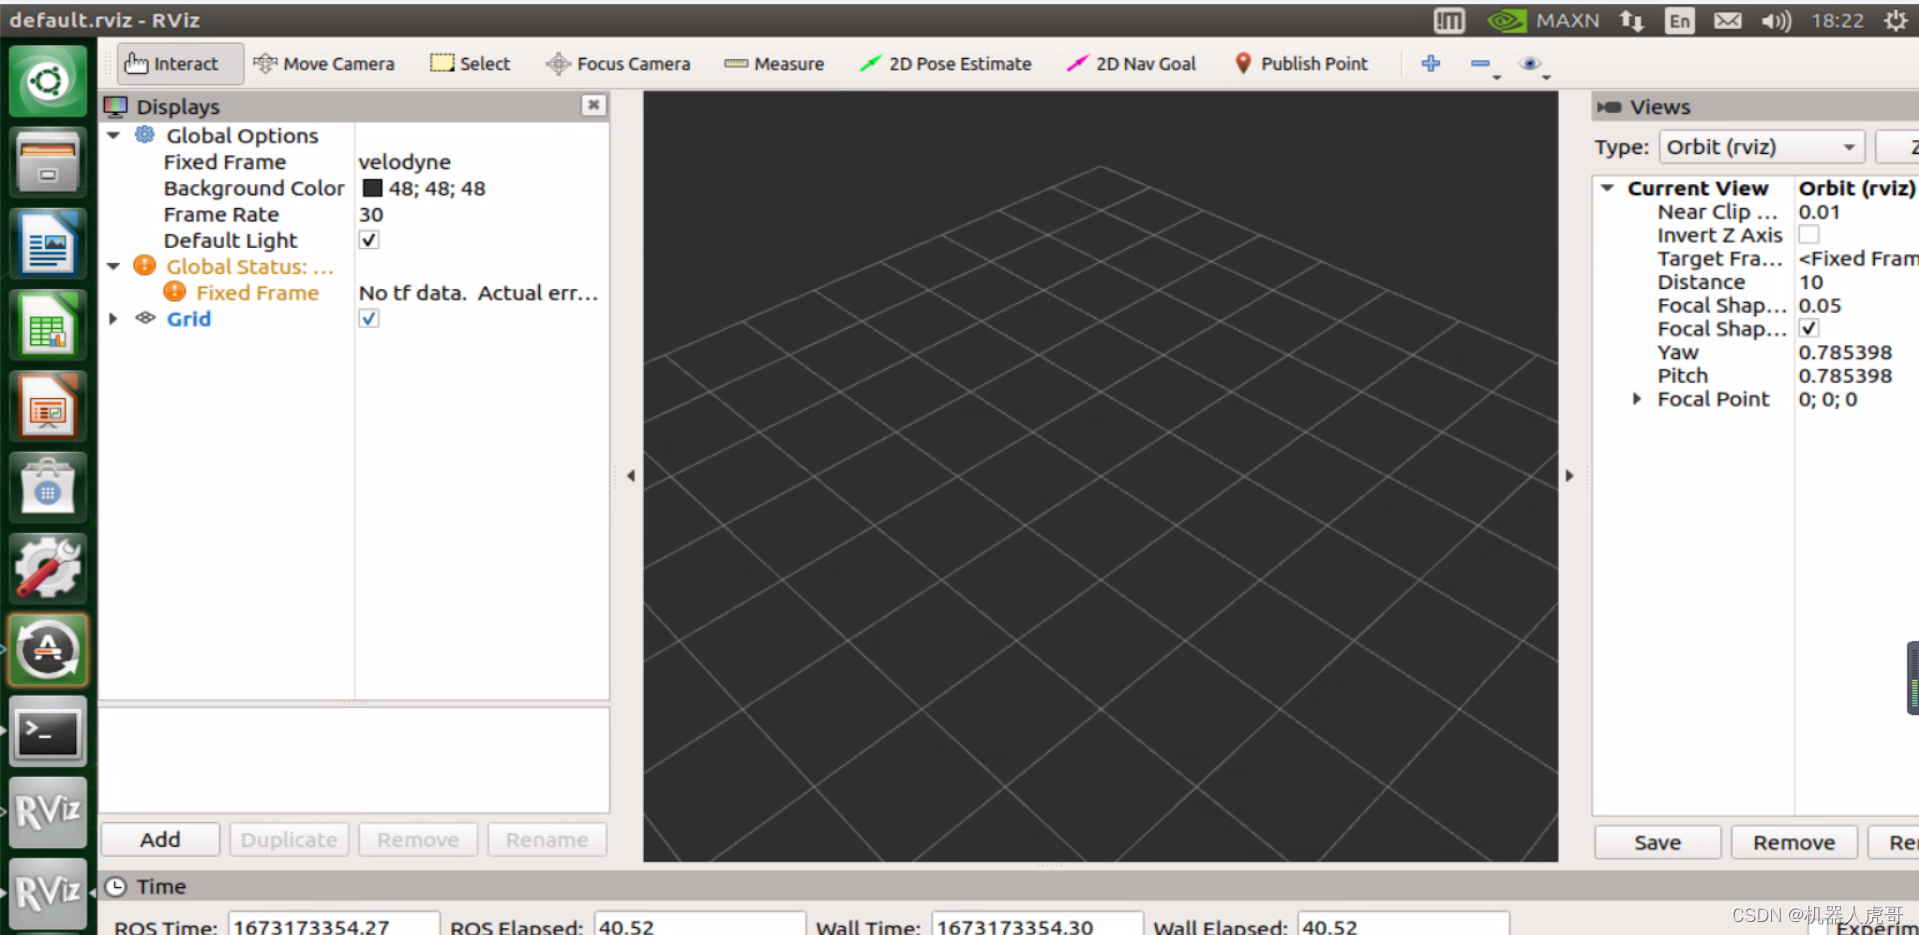1919x935 pixels.
Task: Choose the Select tool
Action: (470, 64)
